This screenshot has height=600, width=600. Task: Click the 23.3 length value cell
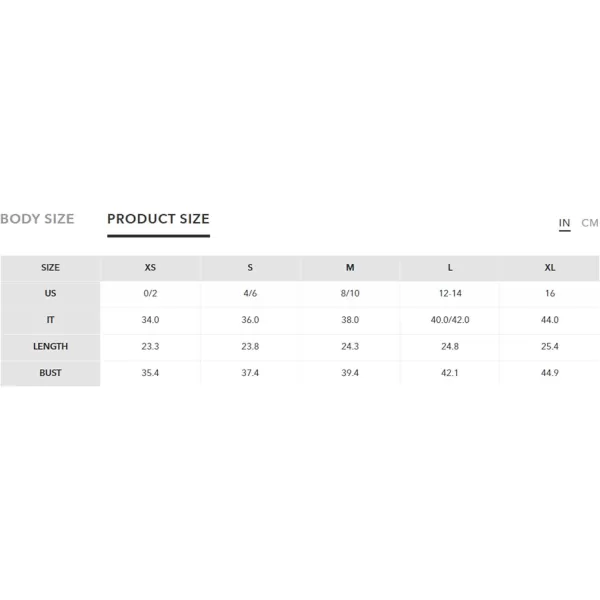150,347
